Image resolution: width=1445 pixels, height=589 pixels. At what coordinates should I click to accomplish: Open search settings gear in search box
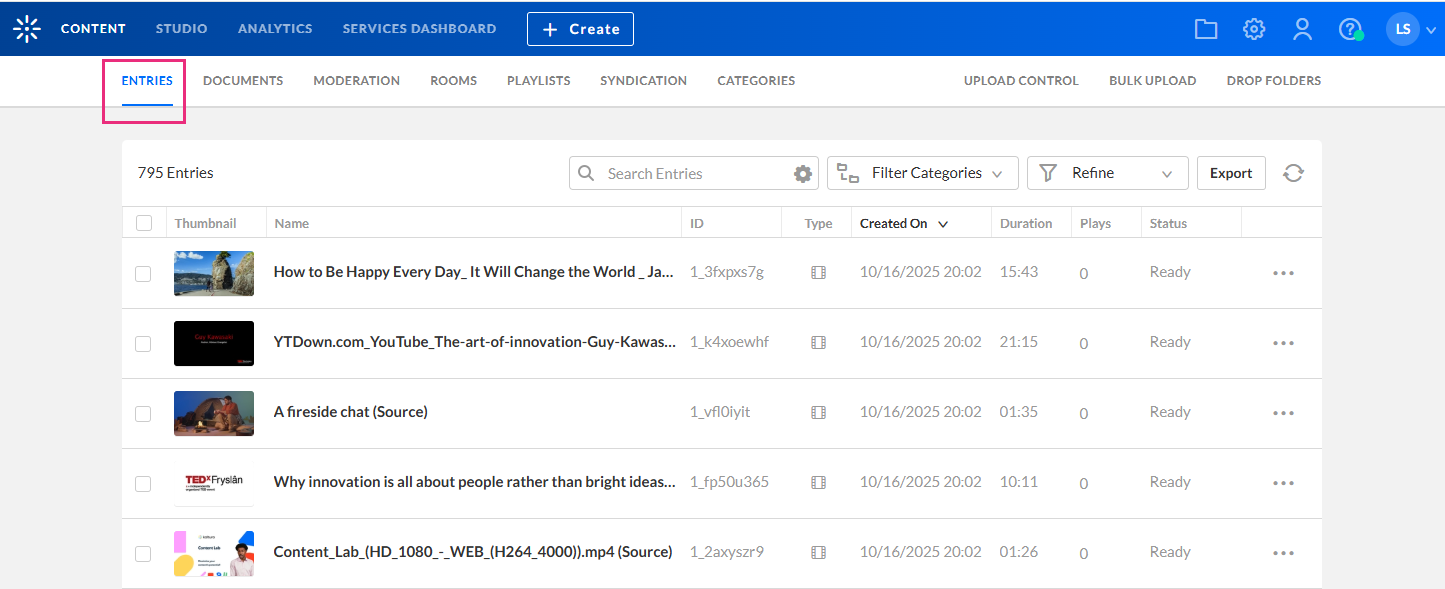coord(802,174)
